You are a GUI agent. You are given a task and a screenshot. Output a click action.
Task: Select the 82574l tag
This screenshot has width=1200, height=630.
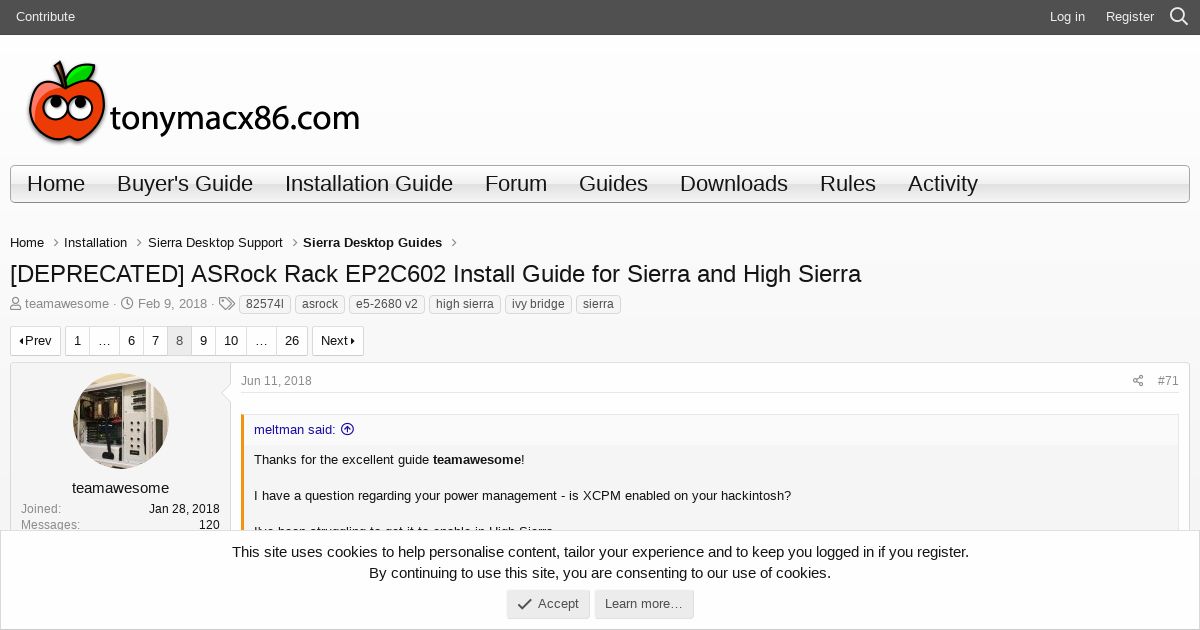tap(265, 304)
